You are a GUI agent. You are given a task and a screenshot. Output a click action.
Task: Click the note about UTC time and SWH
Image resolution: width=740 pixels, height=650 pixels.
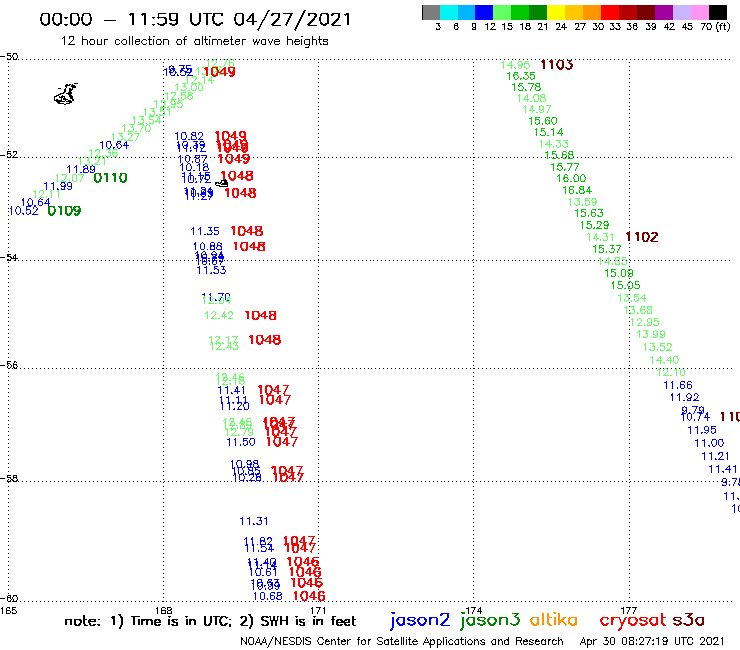(210, 621)
